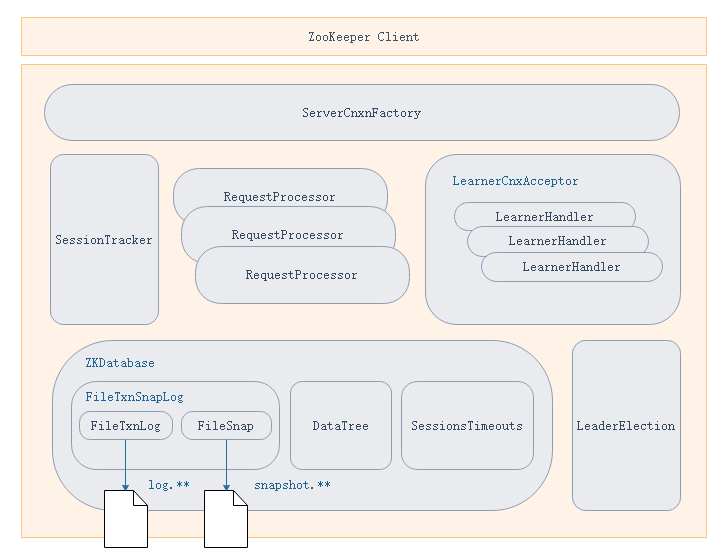The height and width of the screenshot is (555, 727).
Task: Click the front RequestProcessor shape
Action: [302, 275]
